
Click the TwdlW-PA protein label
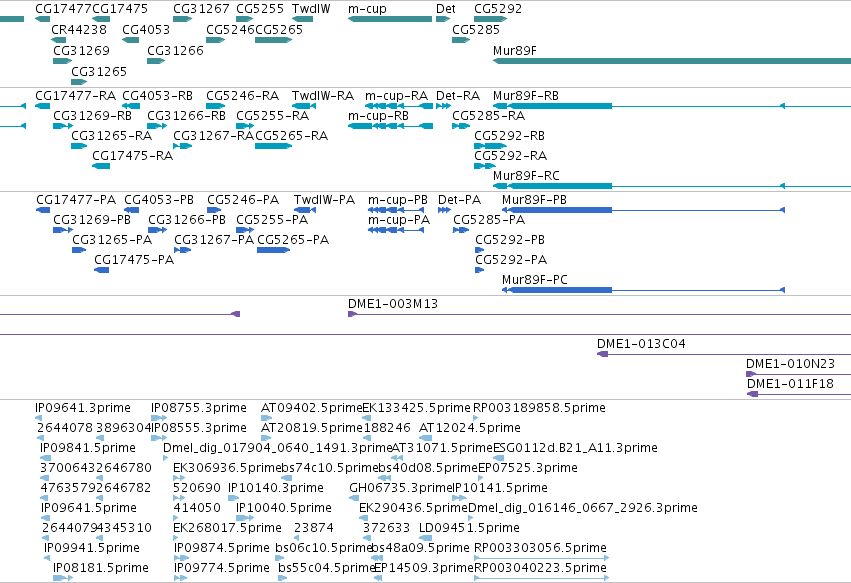tap(325, 200)
